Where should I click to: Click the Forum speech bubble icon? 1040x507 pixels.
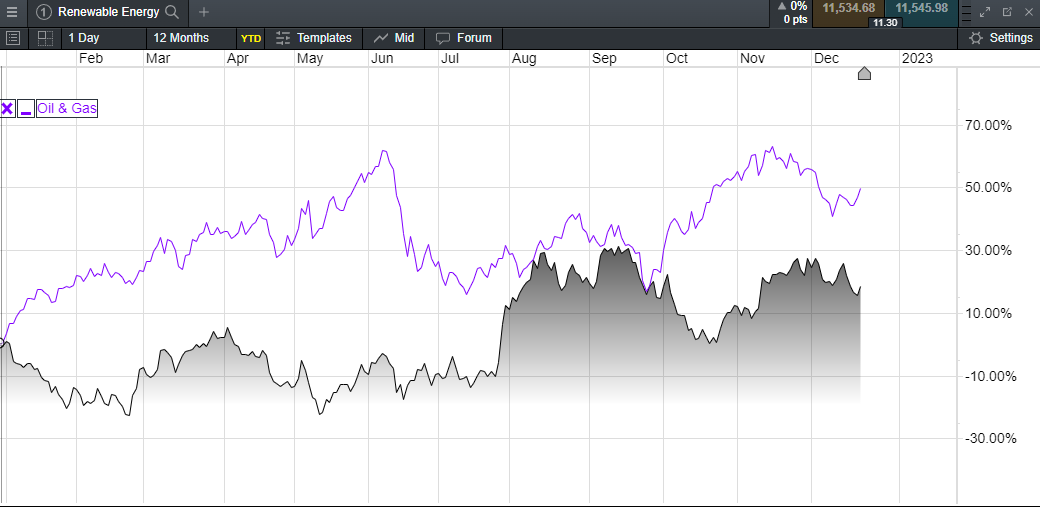click(x=443, y=38)
